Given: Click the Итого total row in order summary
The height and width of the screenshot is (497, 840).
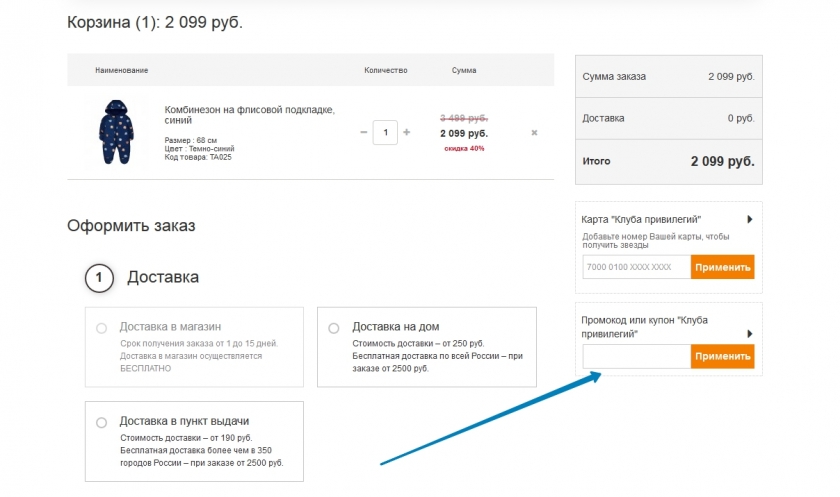Looking at the screenshot, I should tap(668, 161).
